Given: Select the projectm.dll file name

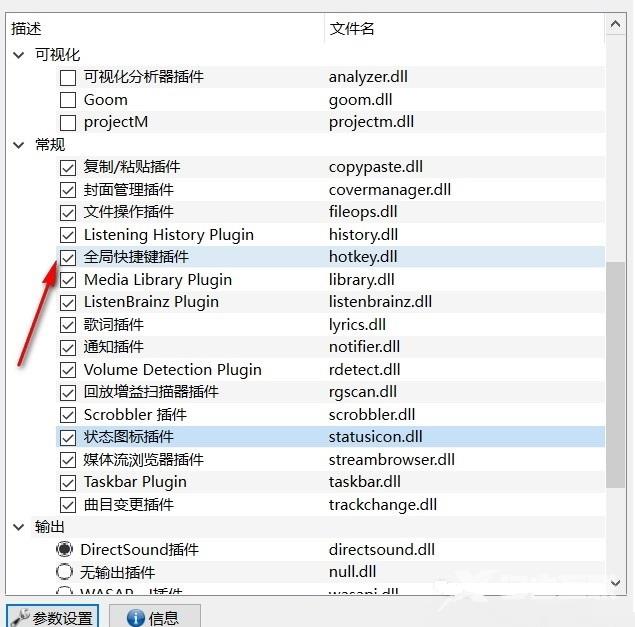Looking at the screenshot, I should 371,122.
